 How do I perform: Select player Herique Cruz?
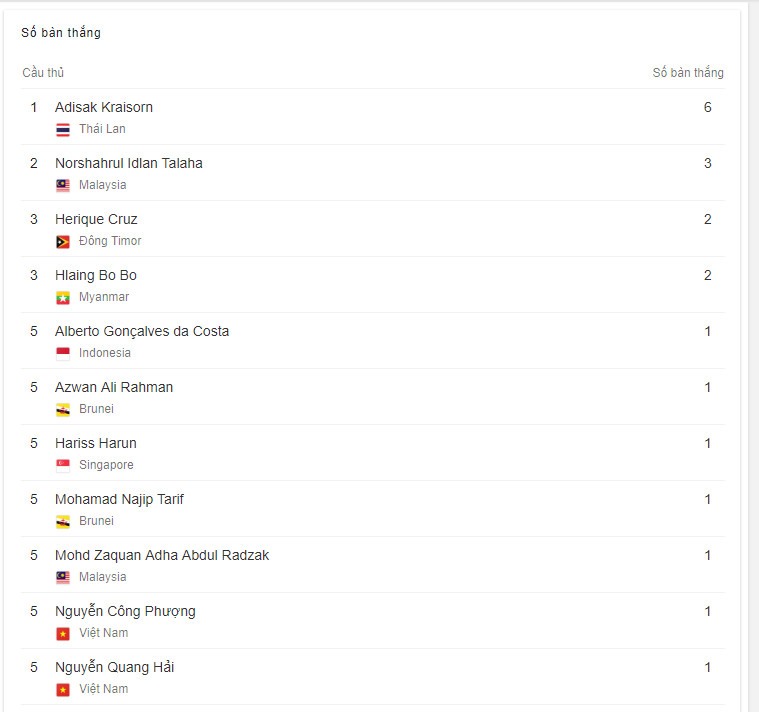(96, 219)
